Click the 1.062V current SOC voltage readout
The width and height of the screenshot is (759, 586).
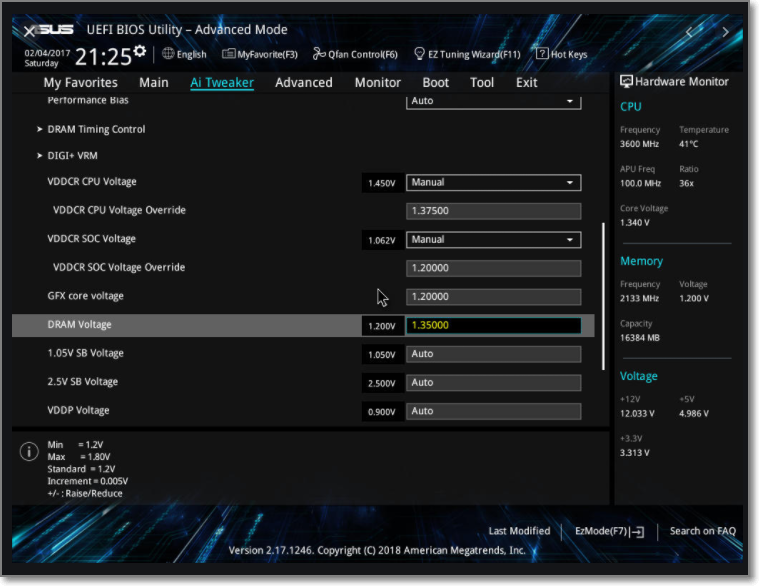(x=382, y=240)
